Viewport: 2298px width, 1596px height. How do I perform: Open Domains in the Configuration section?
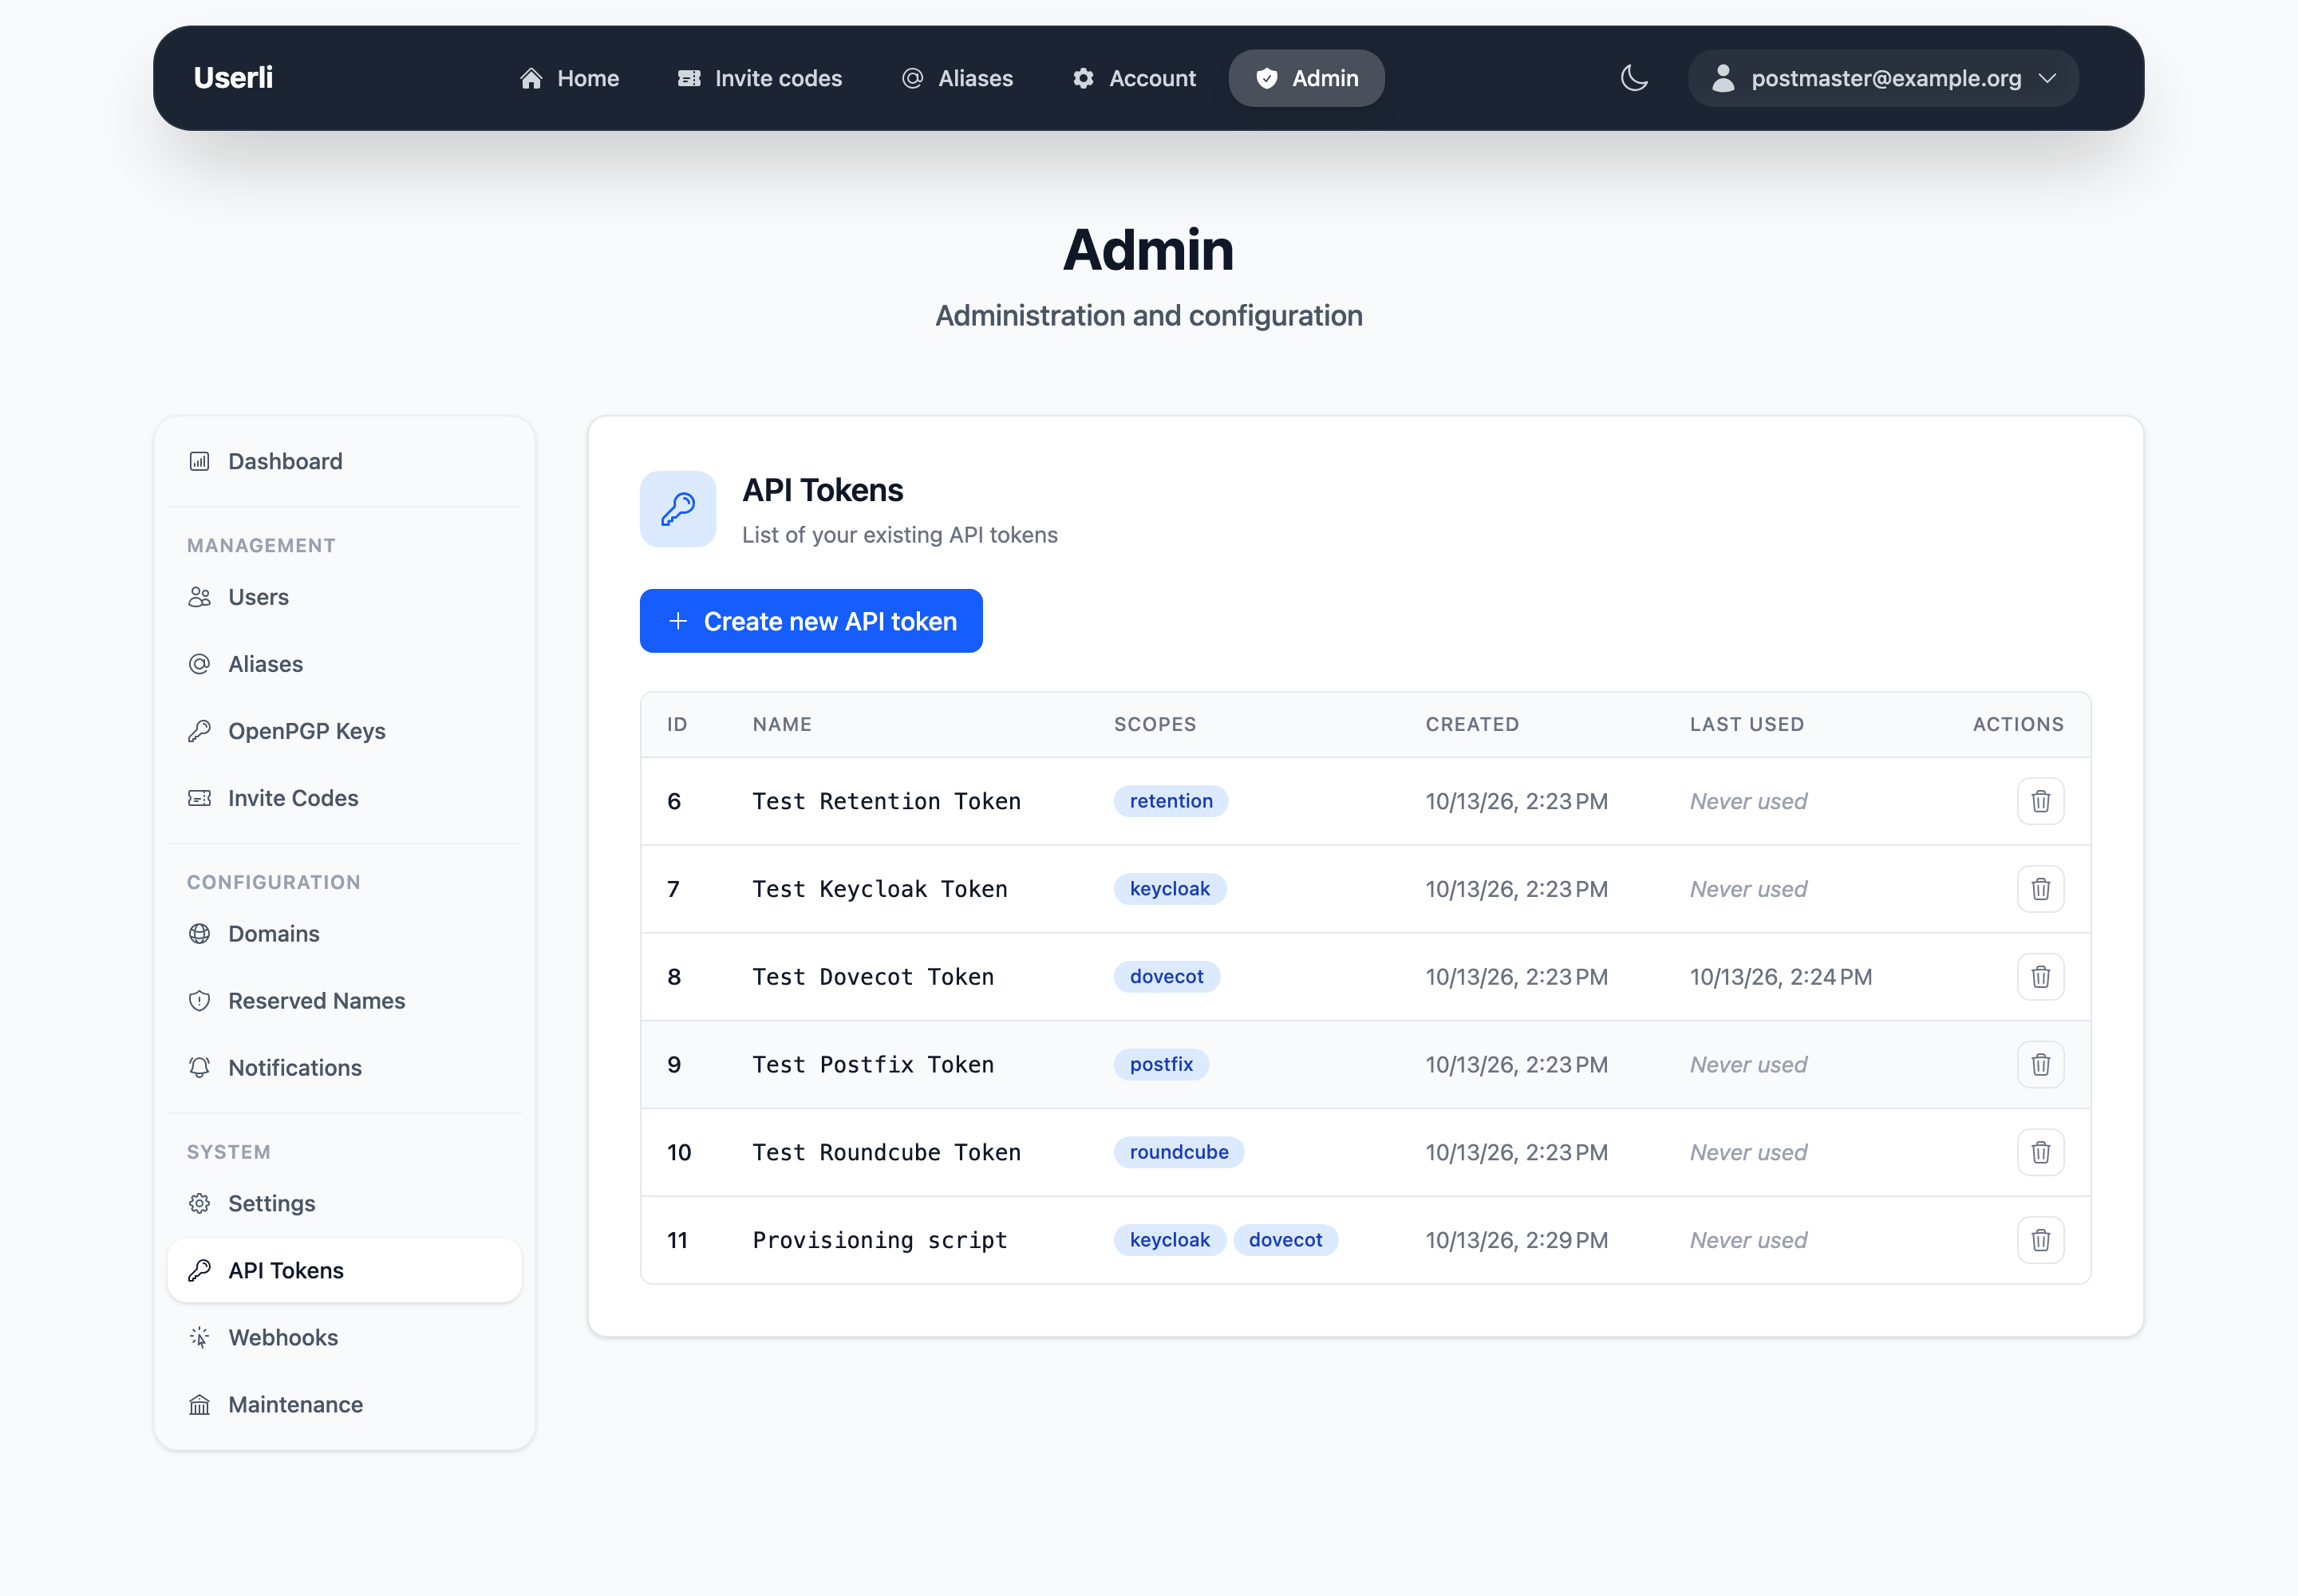tap(345, 934)
